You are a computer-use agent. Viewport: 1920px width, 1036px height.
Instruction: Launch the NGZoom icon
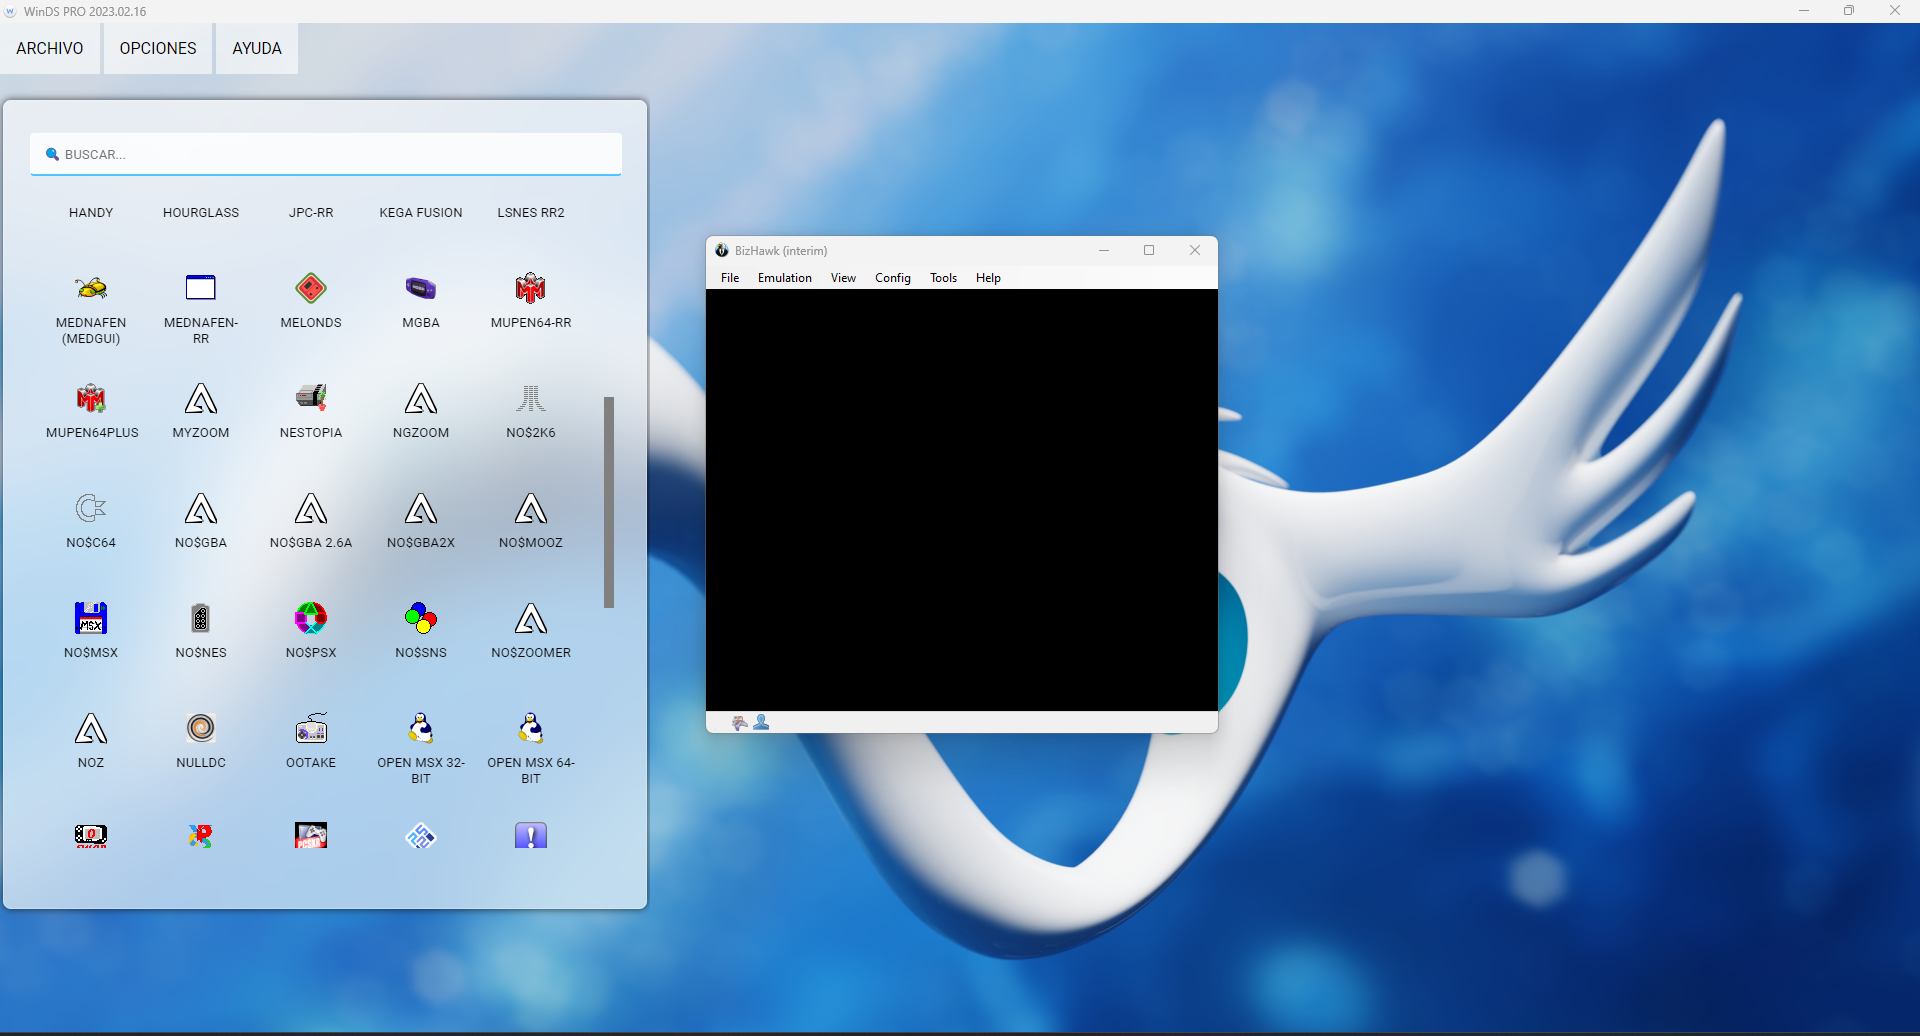click(421, 398)
